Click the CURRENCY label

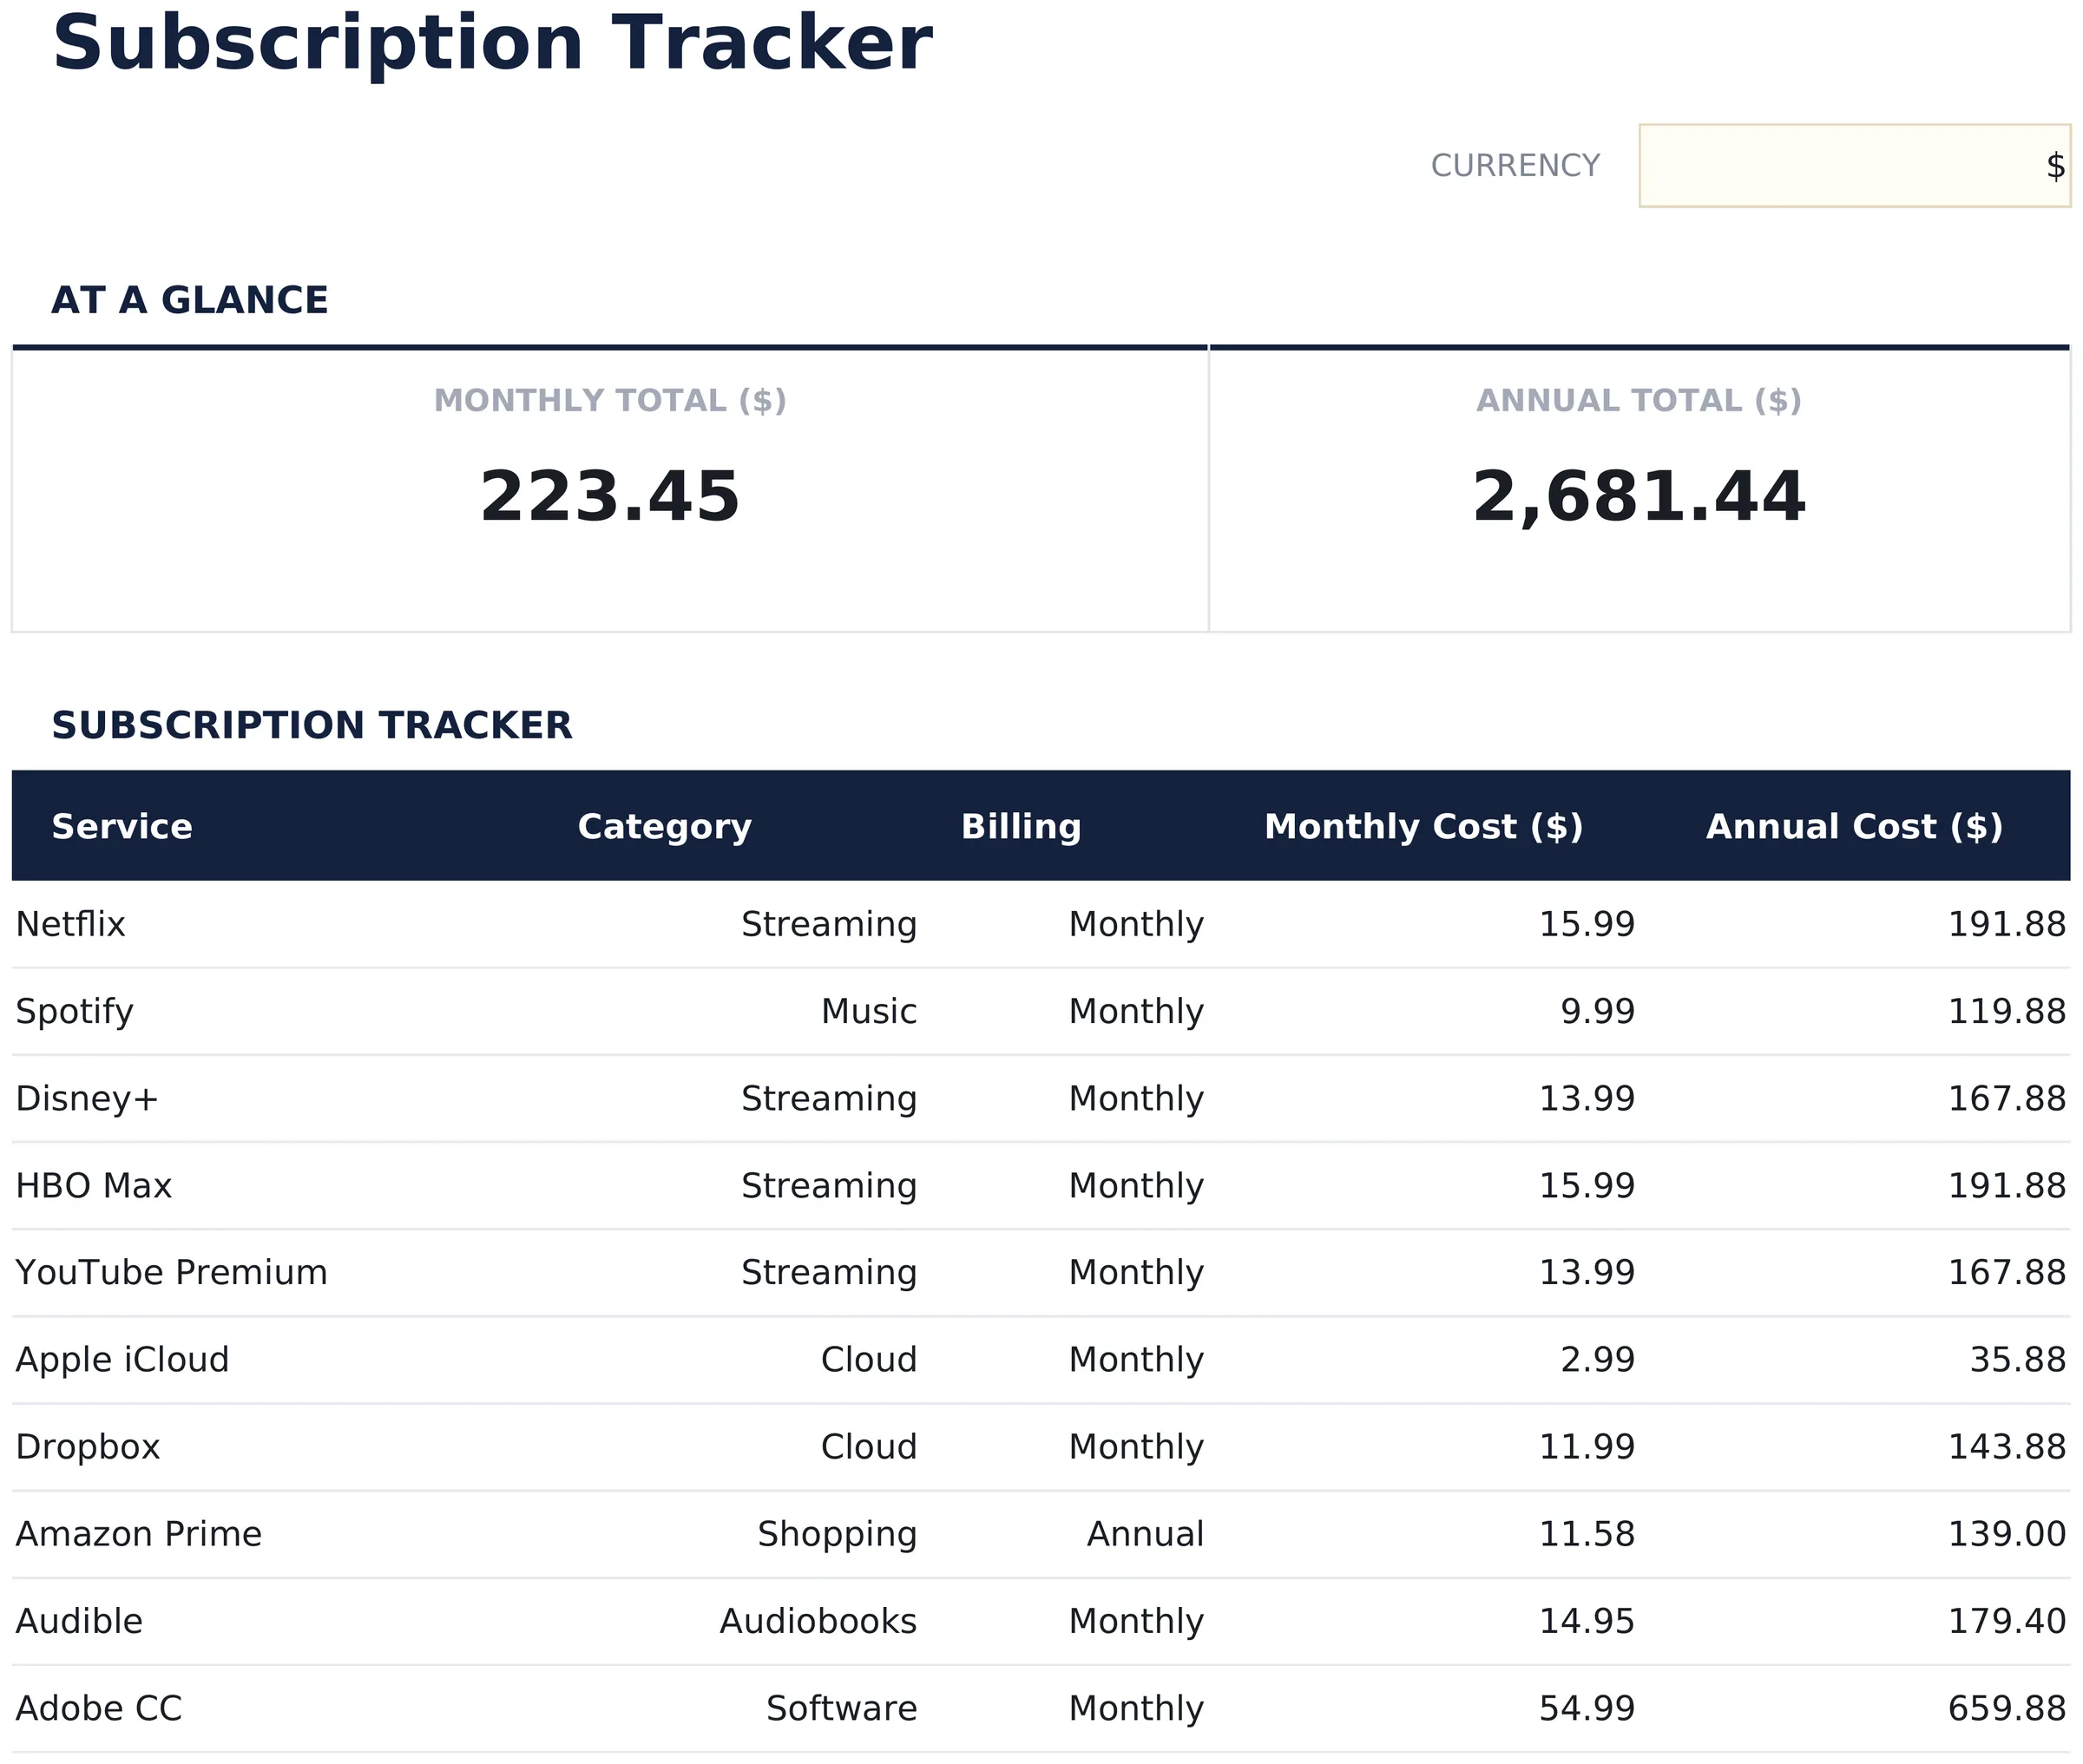pyautogui.click(x=1515, y=166)
